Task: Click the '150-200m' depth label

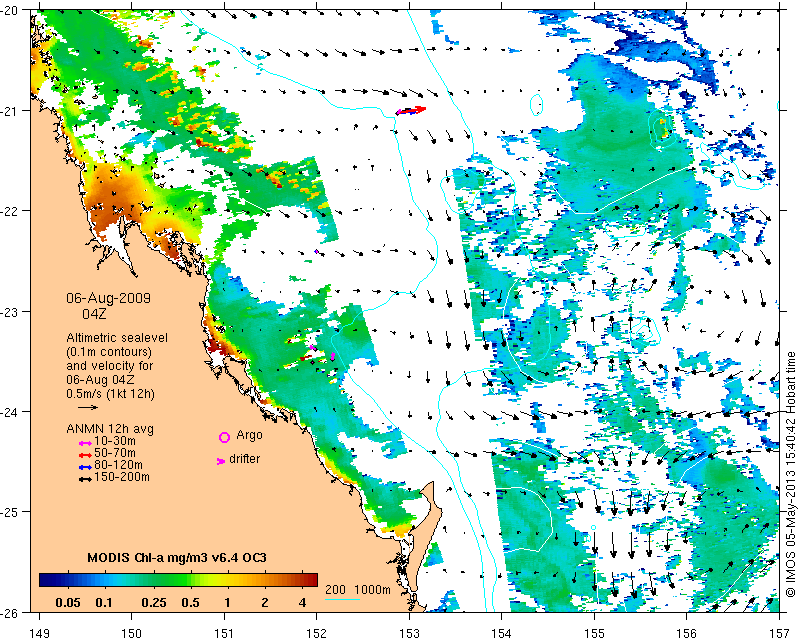Action: click(122, 477)
